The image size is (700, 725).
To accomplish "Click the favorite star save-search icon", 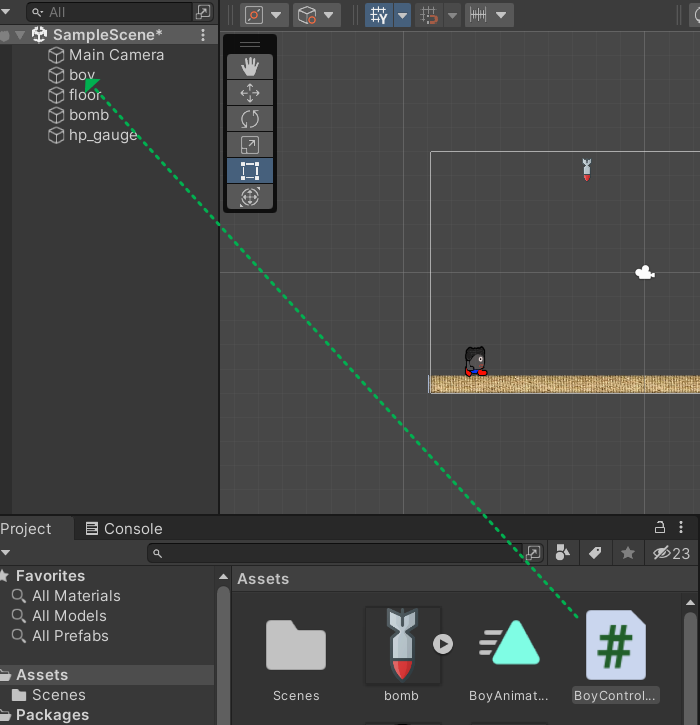I will click(628, 553).
